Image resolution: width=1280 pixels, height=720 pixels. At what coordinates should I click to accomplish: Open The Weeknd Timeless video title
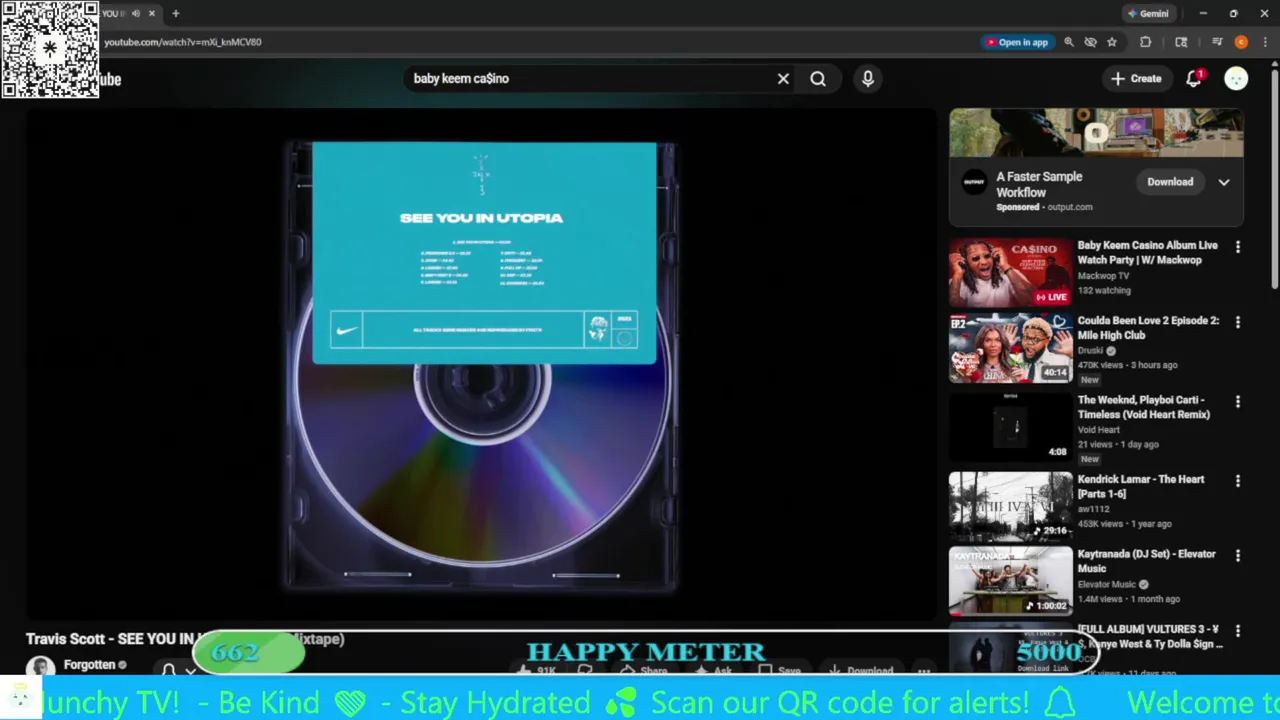[1144, 407]
